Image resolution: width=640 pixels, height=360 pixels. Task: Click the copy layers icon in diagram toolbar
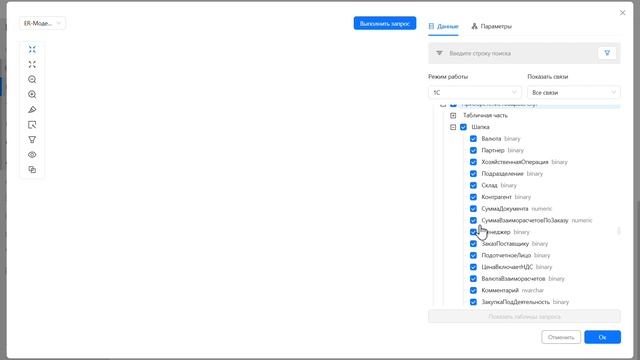click(32, 169)
